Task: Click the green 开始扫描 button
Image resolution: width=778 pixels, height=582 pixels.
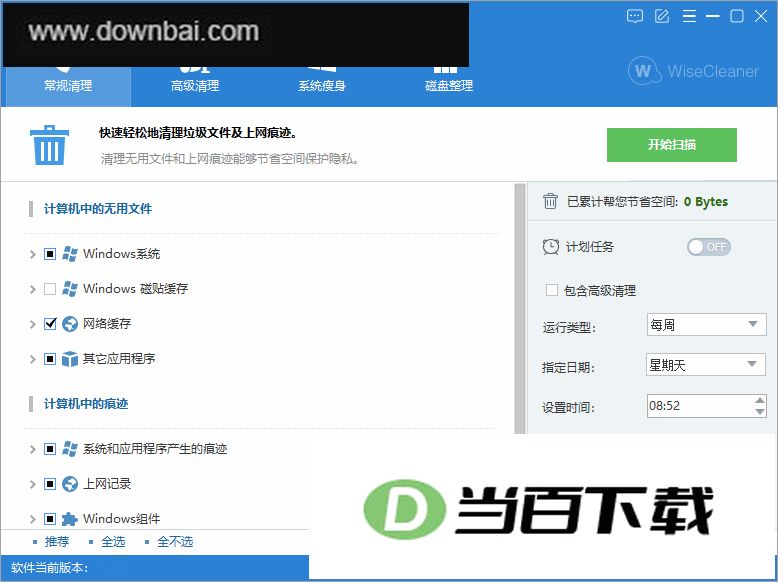Action: [672, 145]
